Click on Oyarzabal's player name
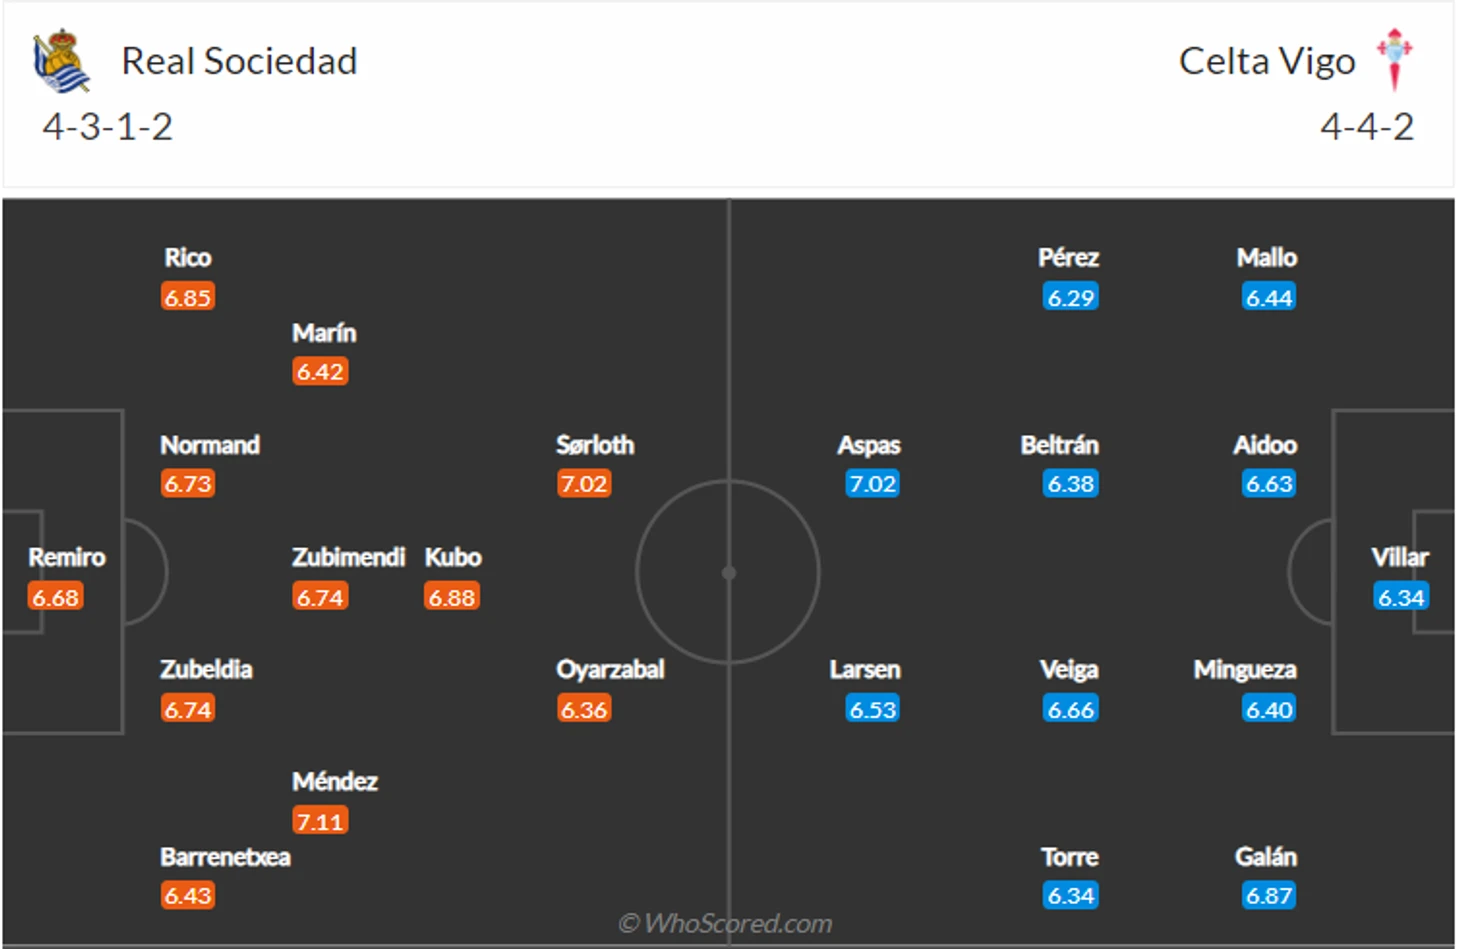Screen dimensions: 1460x949 [x=610, y=669]
